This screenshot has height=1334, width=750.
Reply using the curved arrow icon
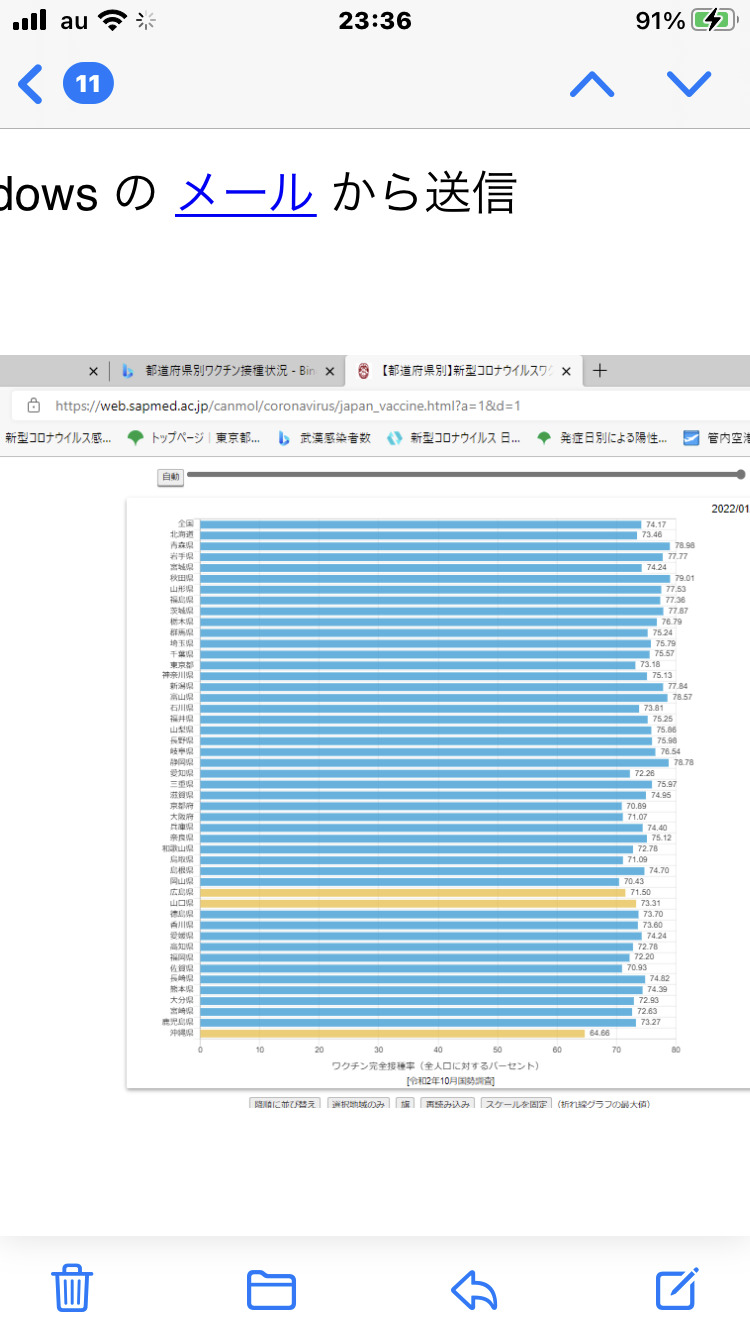click(x=474, y=1288)
